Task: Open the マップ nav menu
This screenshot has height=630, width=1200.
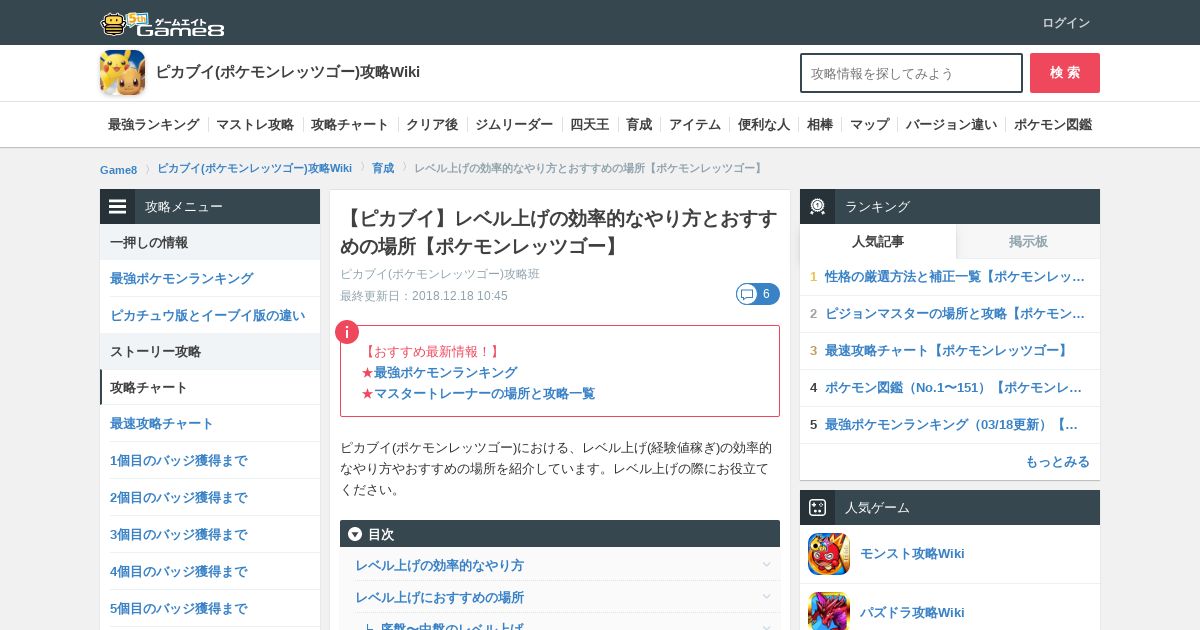Action: coord(869,125)
